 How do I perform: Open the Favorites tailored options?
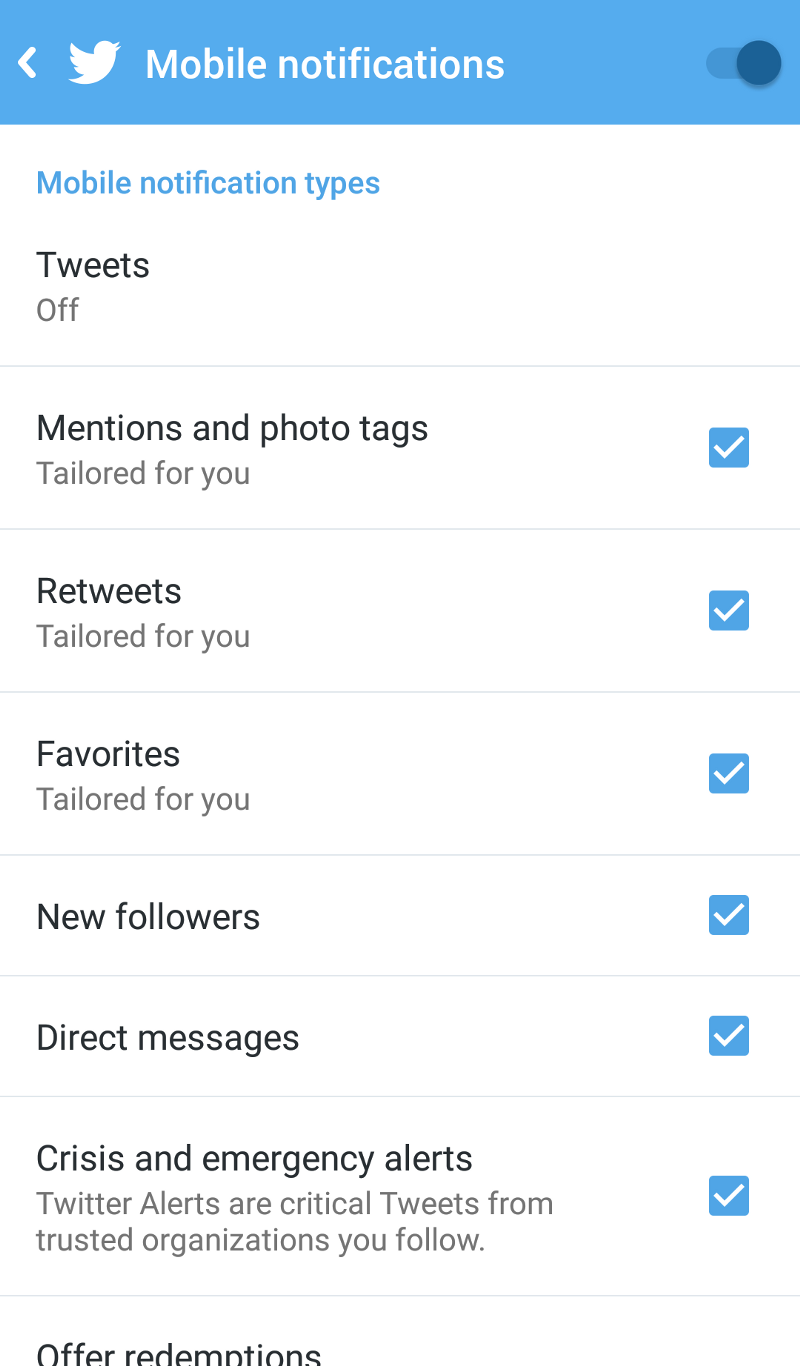tap(400, 774)
